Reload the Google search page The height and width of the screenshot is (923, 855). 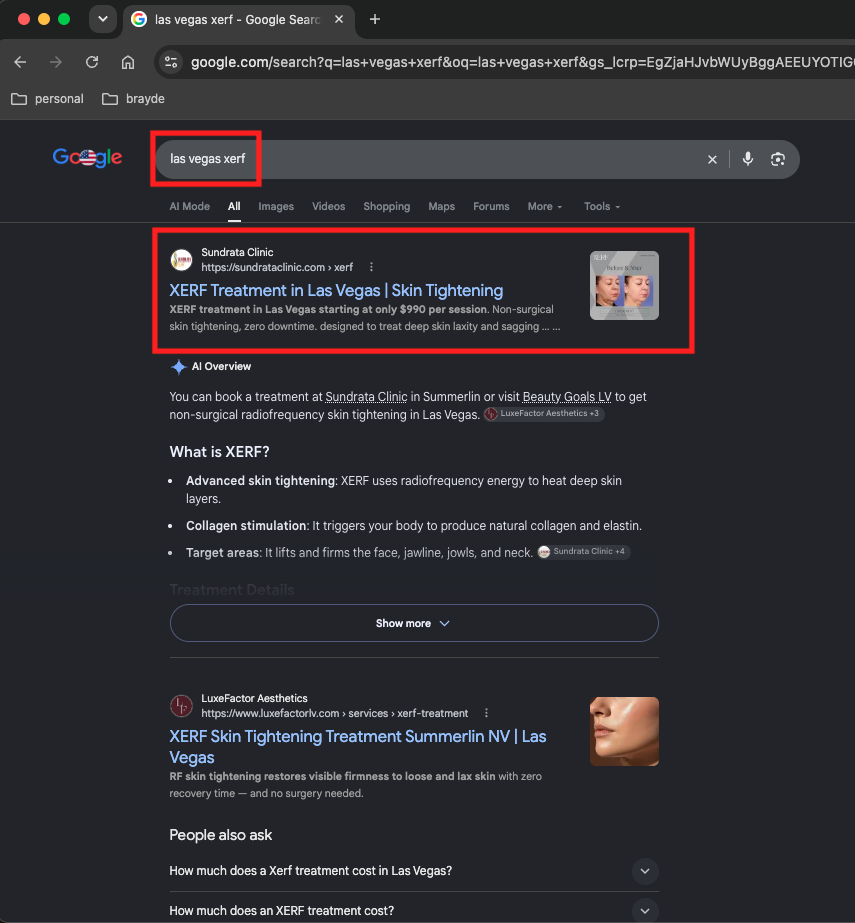(x=92, y=62)
